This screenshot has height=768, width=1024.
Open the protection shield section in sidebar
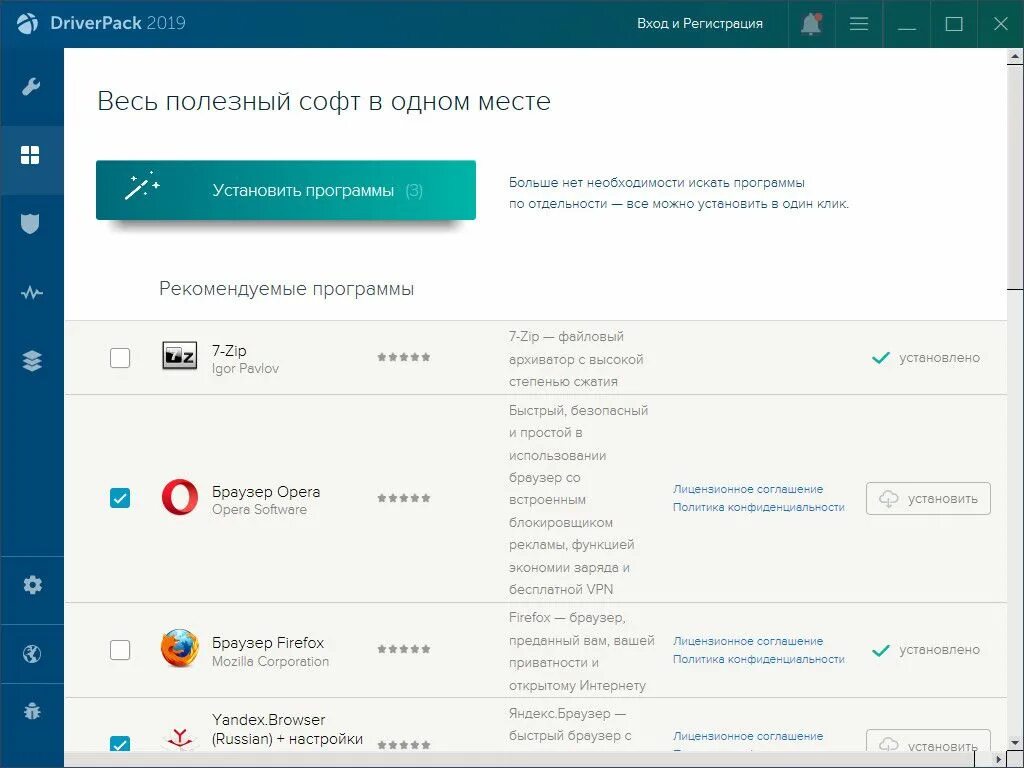[30, 223]
